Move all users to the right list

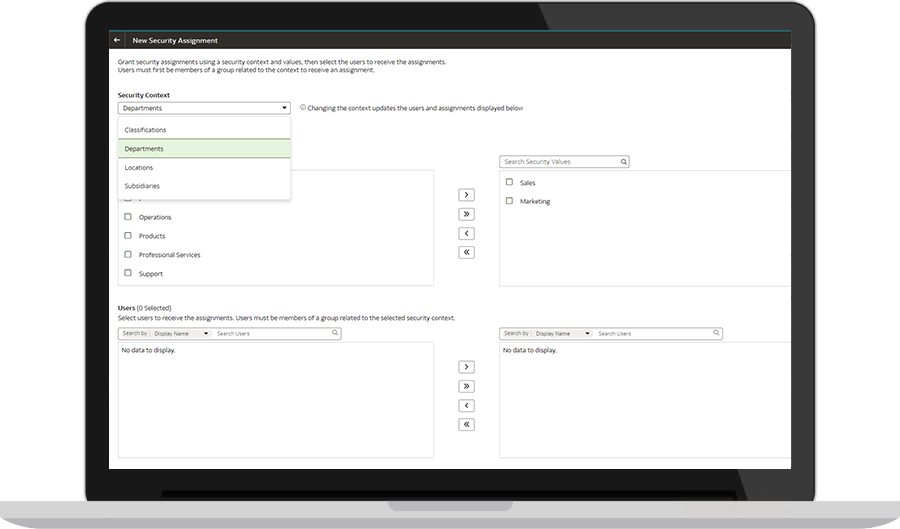point(466,386)
